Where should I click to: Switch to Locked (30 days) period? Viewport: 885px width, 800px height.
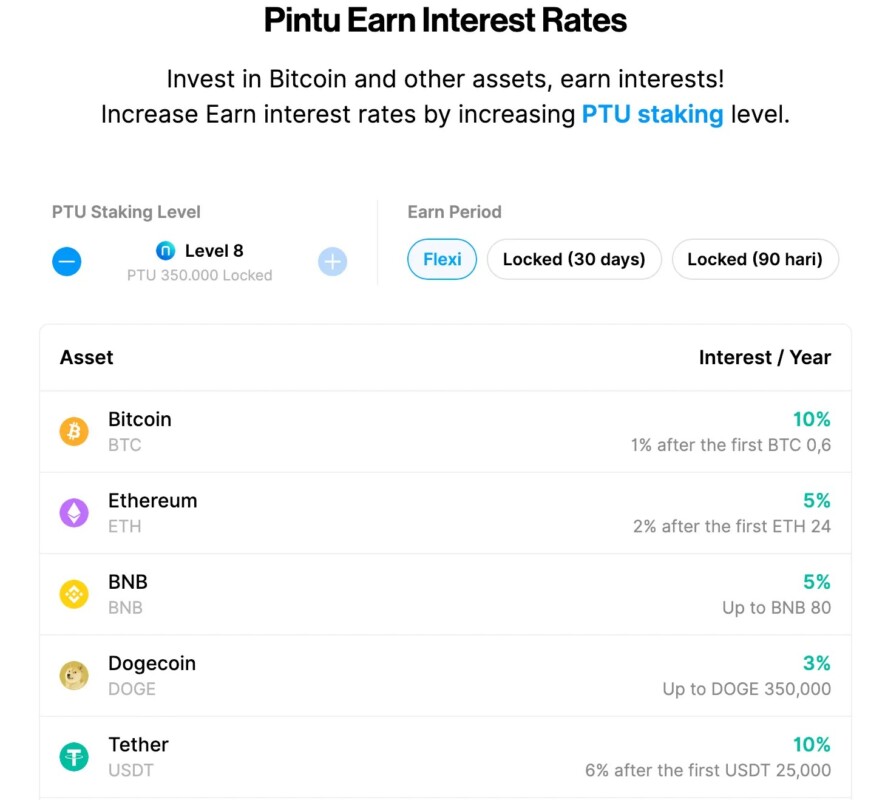tap(574, 260)
